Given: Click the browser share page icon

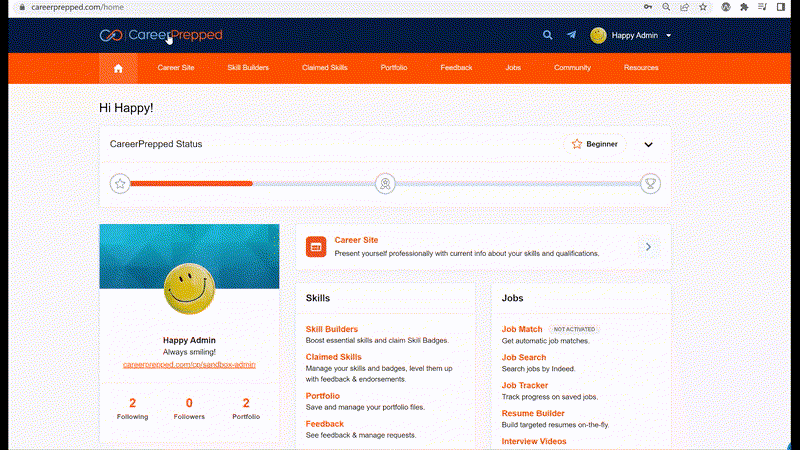Looking at the screenshot, I should click(685, 7).
